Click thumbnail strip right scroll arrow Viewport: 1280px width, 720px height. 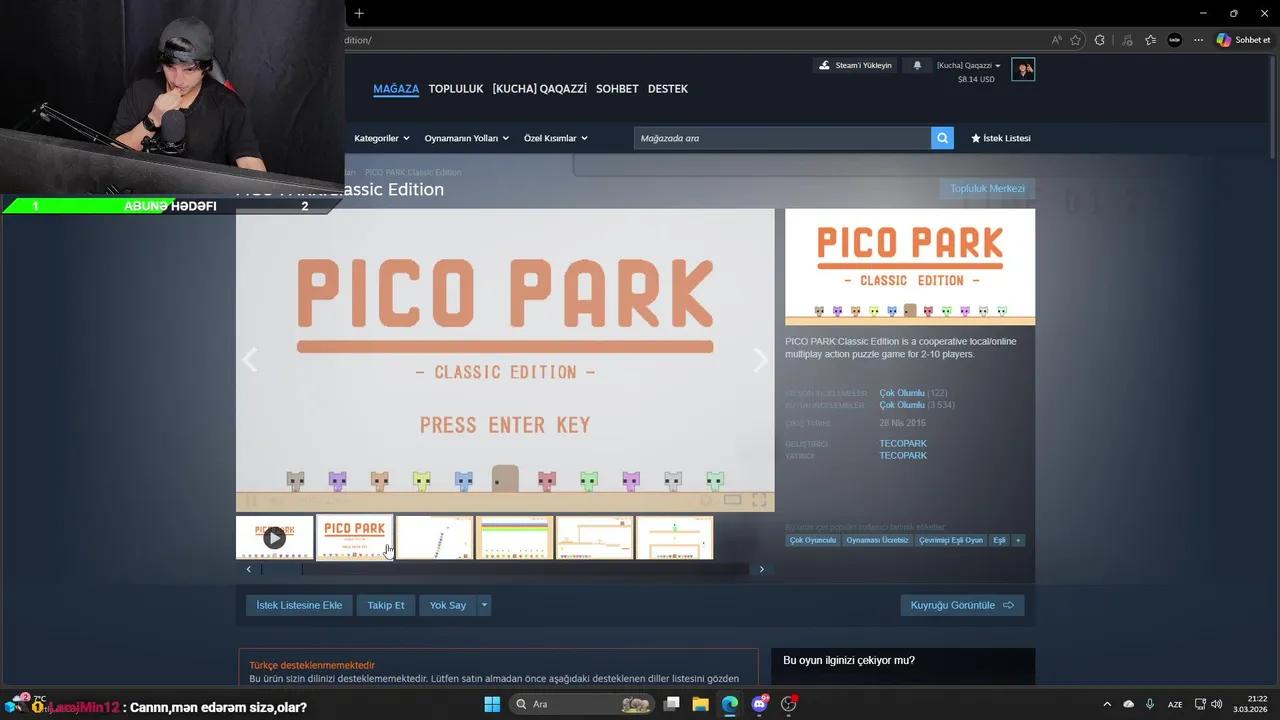(x=762, y=569)
